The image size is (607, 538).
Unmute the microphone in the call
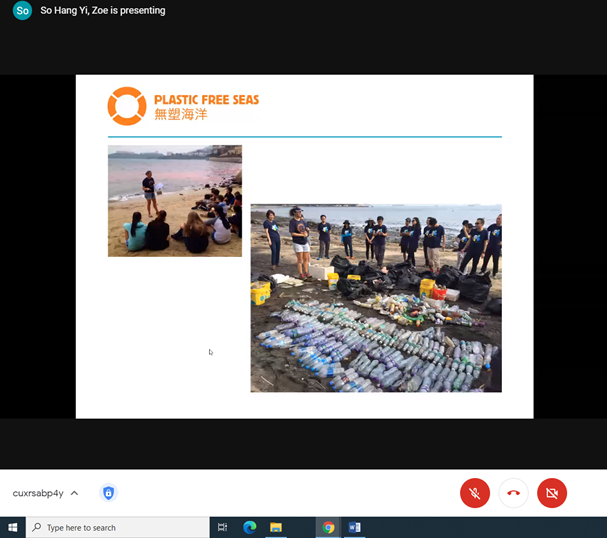pyautogui.click(x=475, y=493)
